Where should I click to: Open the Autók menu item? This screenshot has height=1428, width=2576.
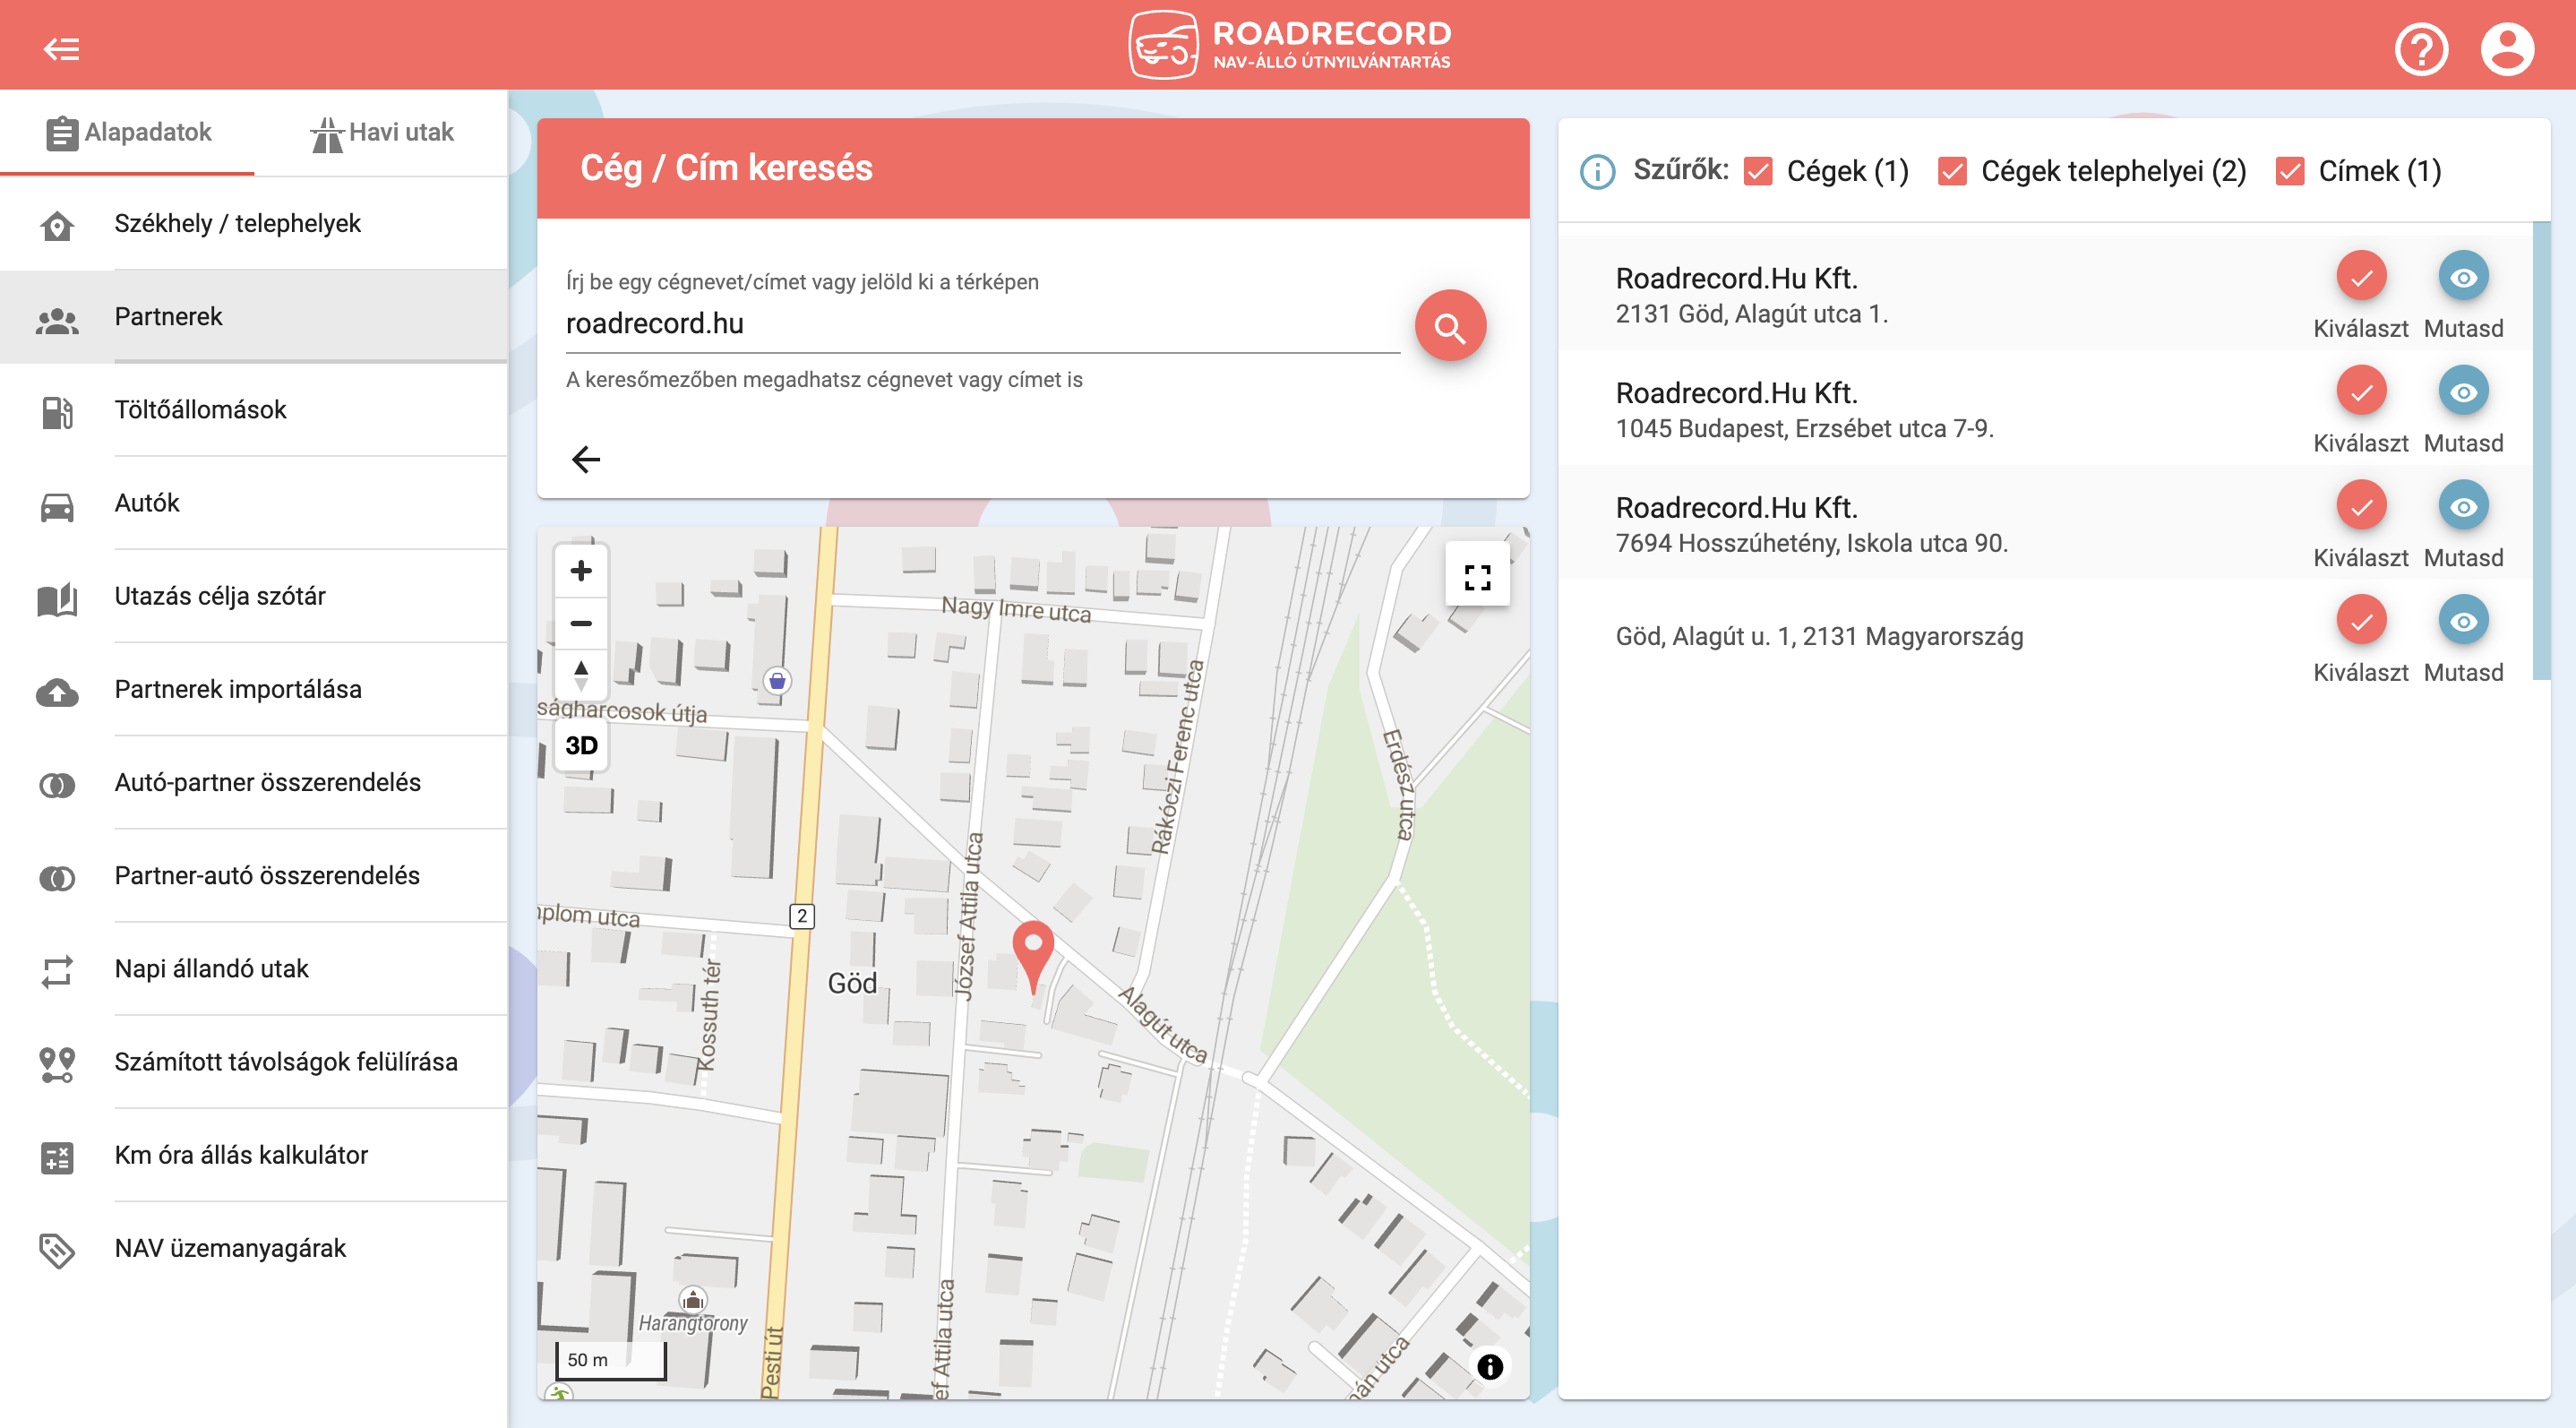pyautogui.click(x=254, y=502)
